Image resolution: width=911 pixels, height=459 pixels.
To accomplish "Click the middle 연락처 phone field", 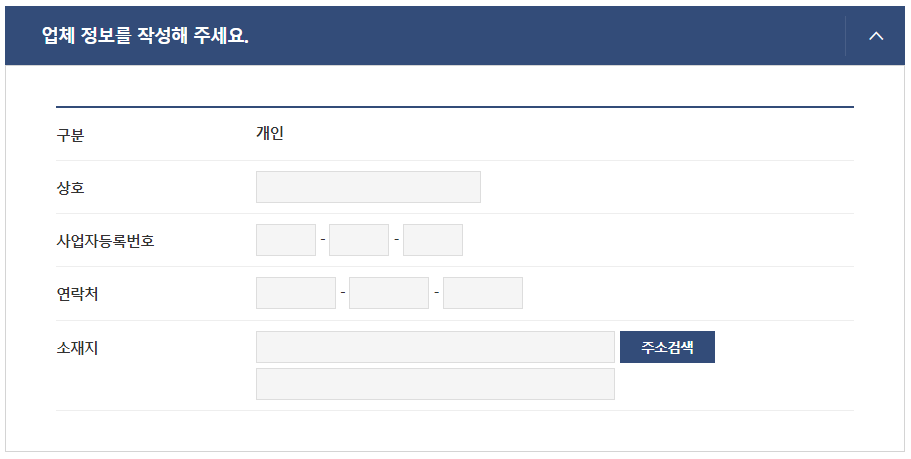I will [x=389, y=293].
